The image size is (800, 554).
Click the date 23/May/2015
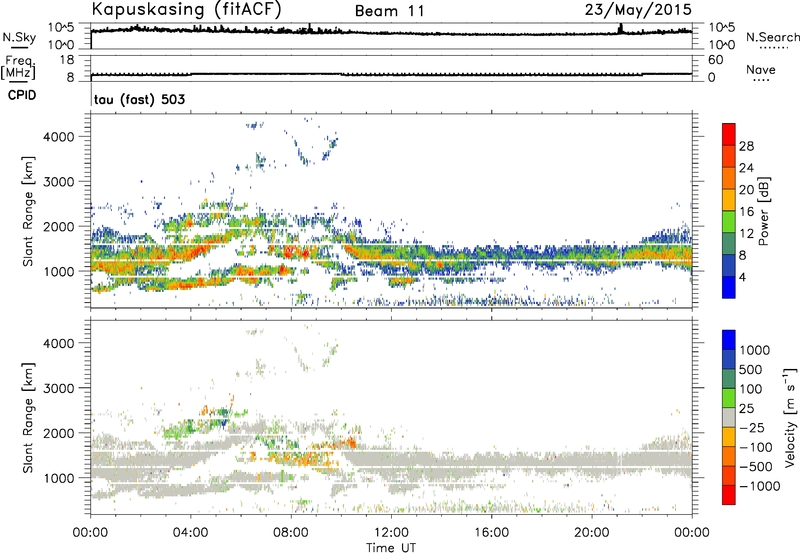point(638,10)
